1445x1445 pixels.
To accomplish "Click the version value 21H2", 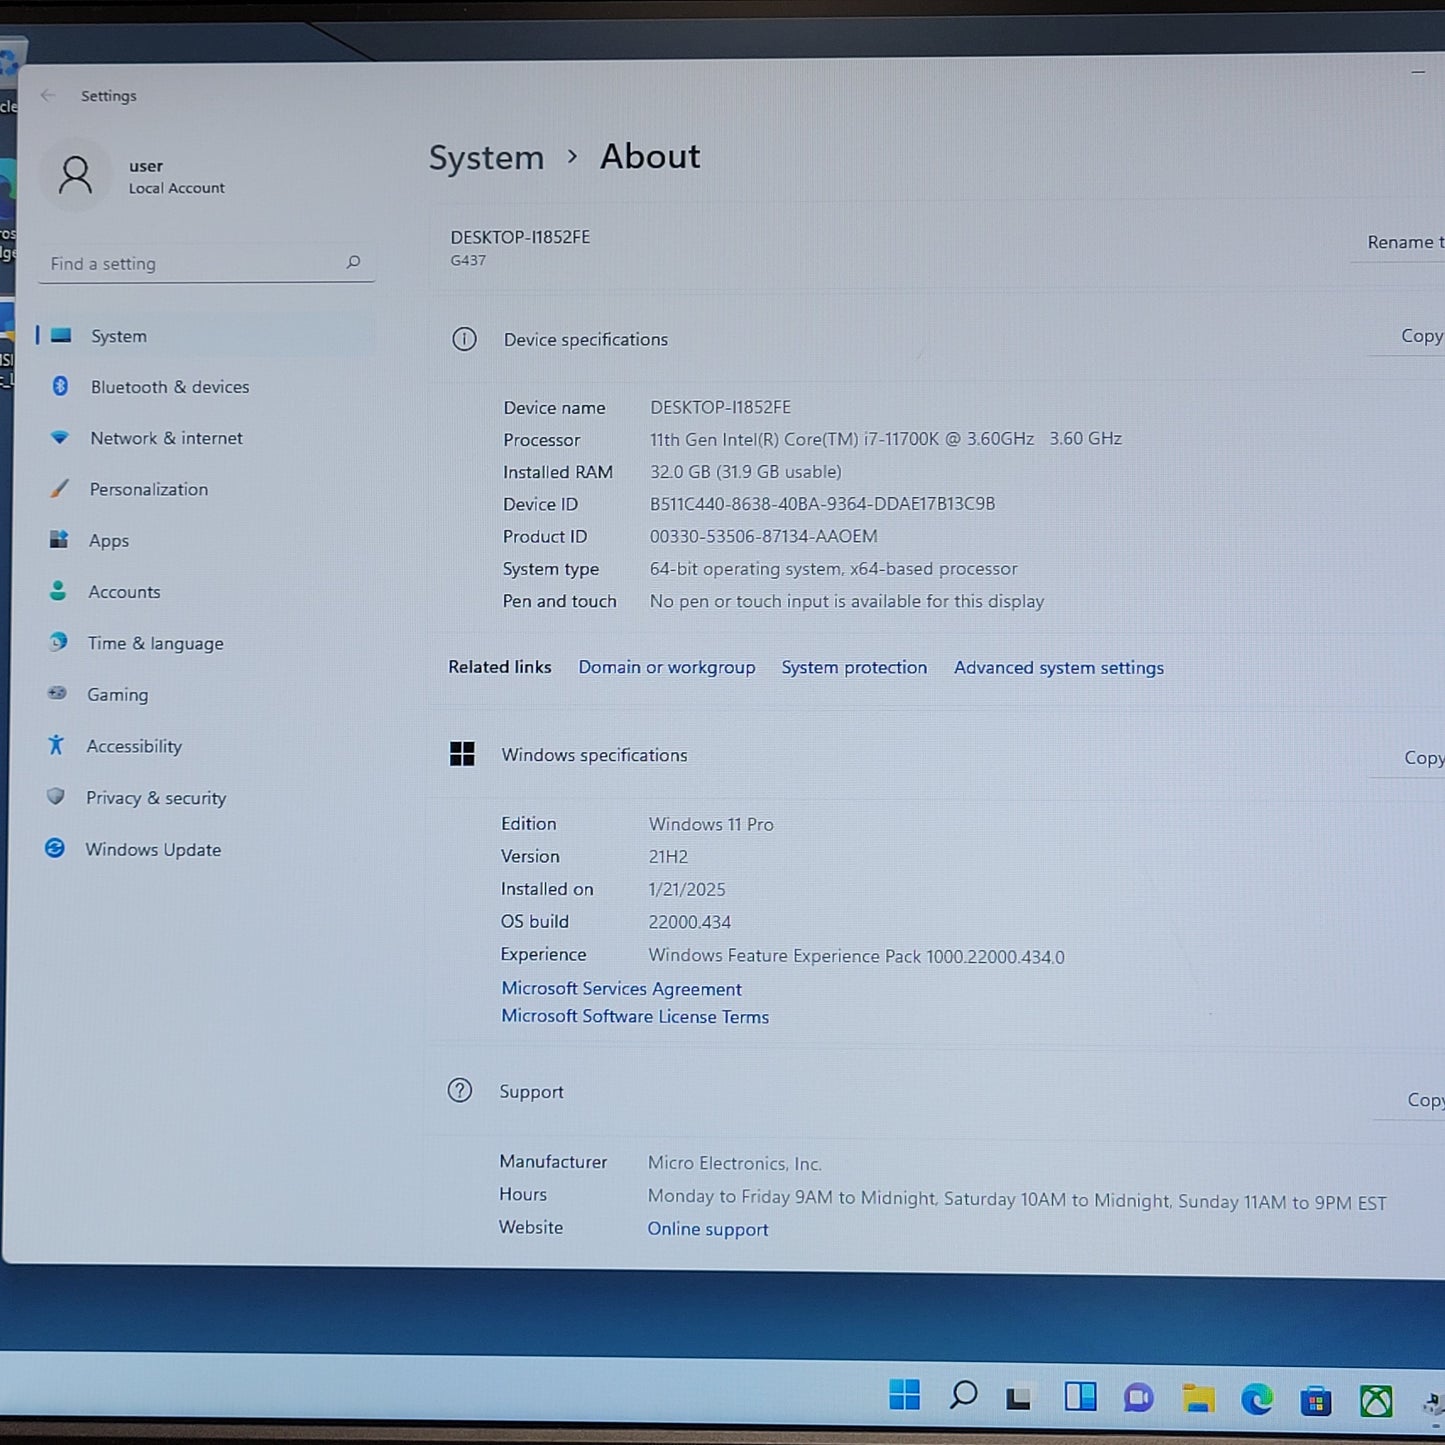I will pyautogui.click(x=668, y=857).
